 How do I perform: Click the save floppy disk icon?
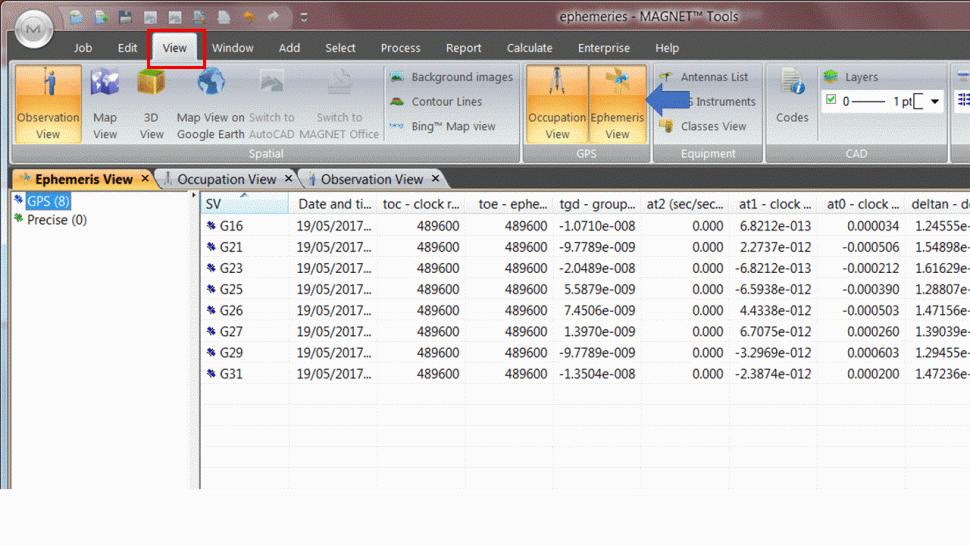(126, 17)
